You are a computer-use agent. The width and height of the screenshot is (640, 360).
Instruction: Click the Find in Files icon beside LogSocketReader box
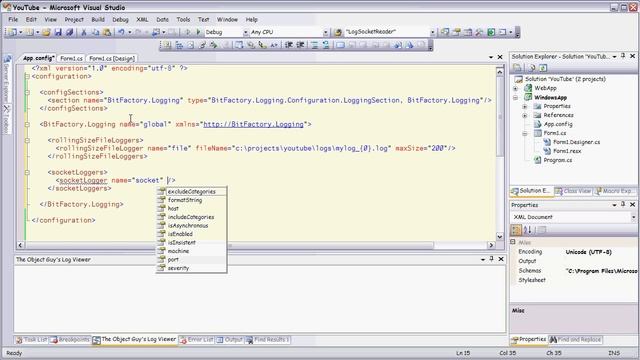338,32
